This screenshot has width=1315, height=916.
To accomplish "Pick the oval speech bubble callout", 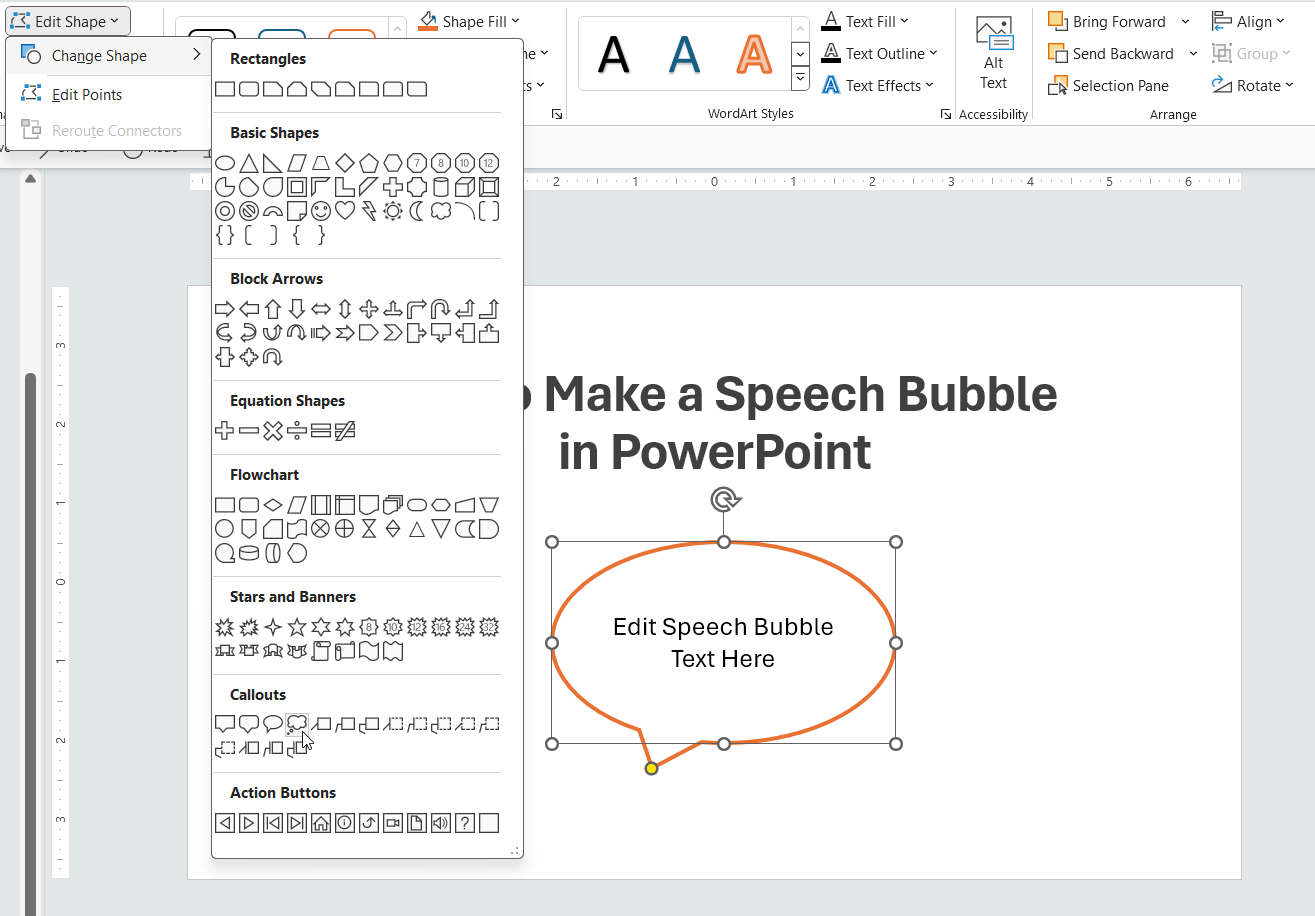I will [273, 724].
